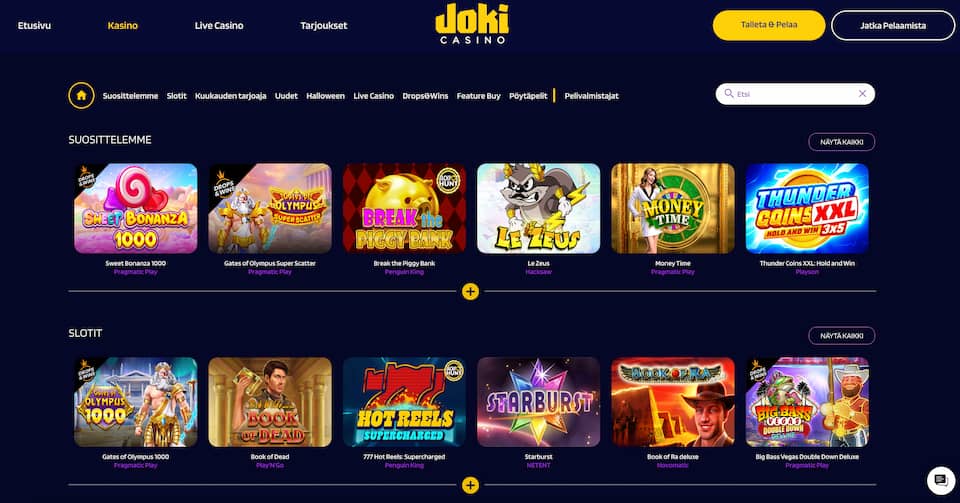Screen dimensions: 960x503
Task: Click the Joki Casino logo
Action: (472, 23)
